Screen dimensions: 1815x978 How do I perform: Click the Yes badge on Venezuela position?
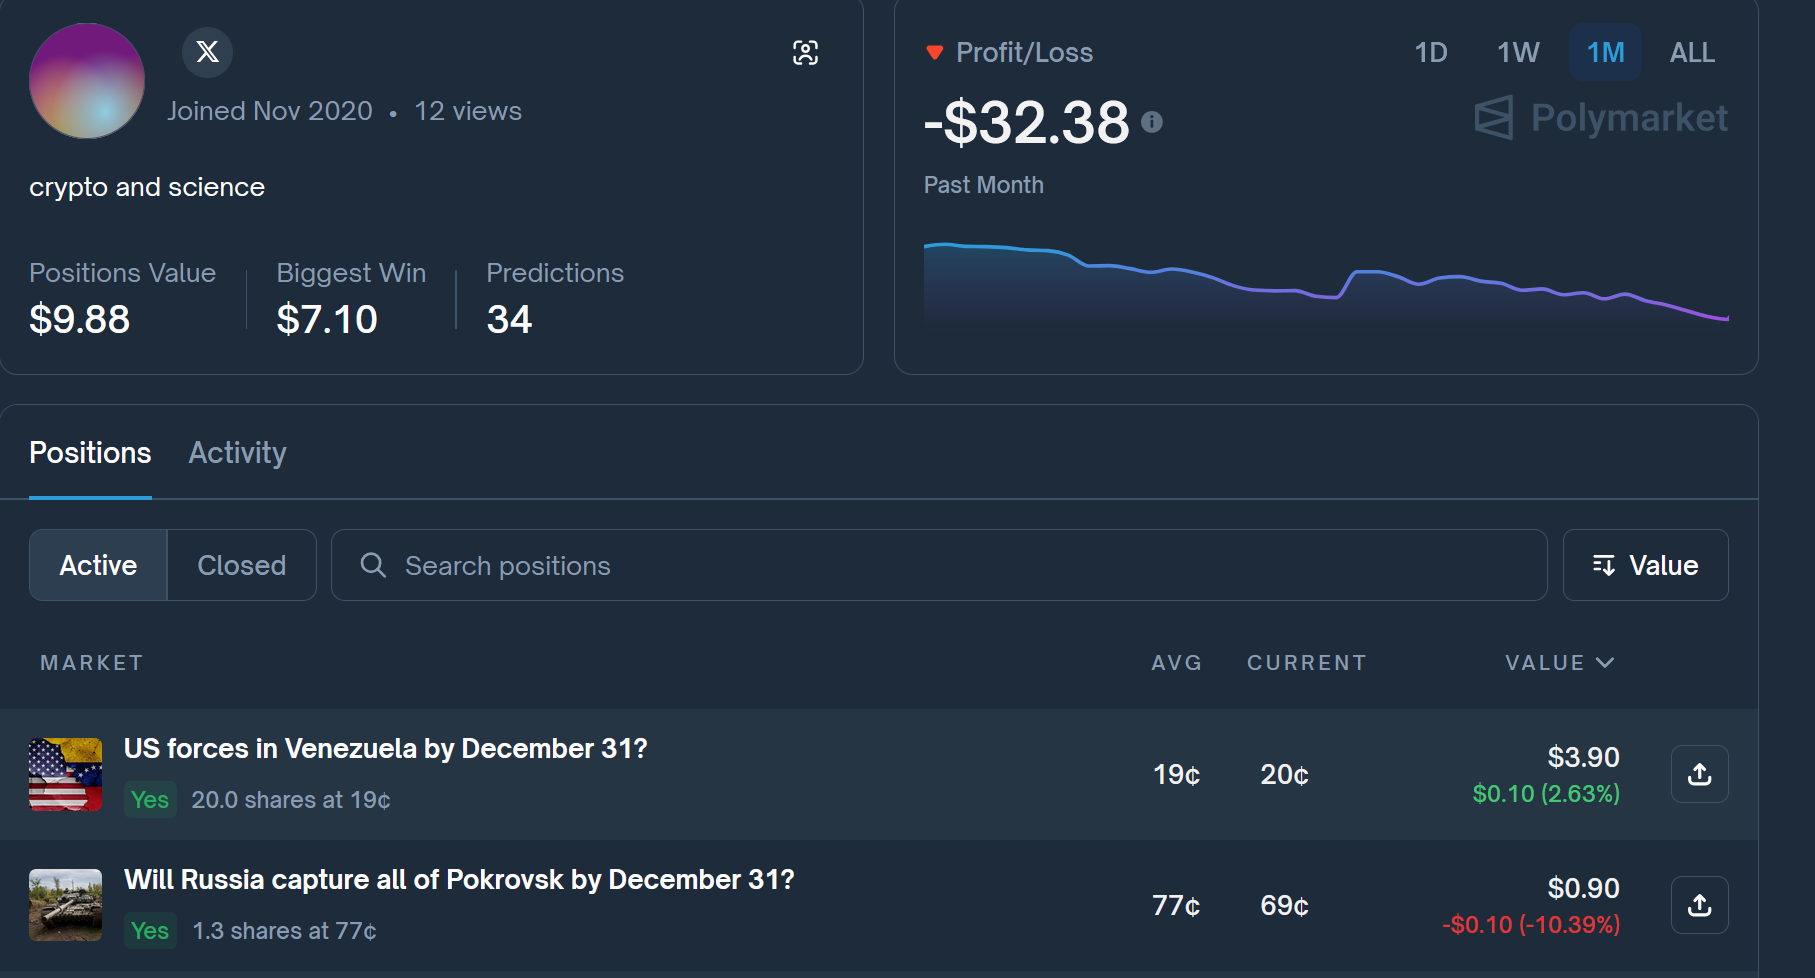tap(150, 799)
